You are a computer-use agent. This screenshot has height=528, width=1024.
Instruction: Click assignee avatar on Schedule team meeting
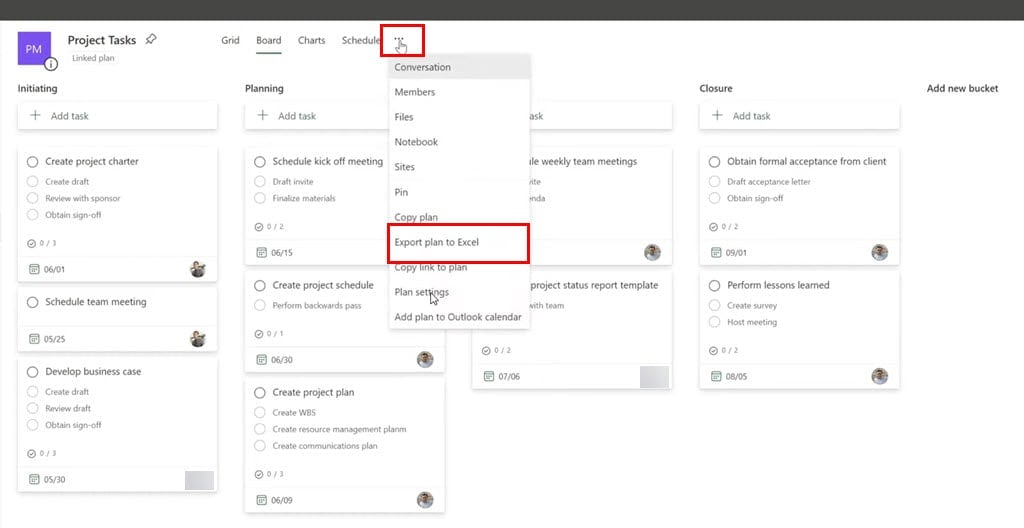pyautogui.click(x=198, y=338)
